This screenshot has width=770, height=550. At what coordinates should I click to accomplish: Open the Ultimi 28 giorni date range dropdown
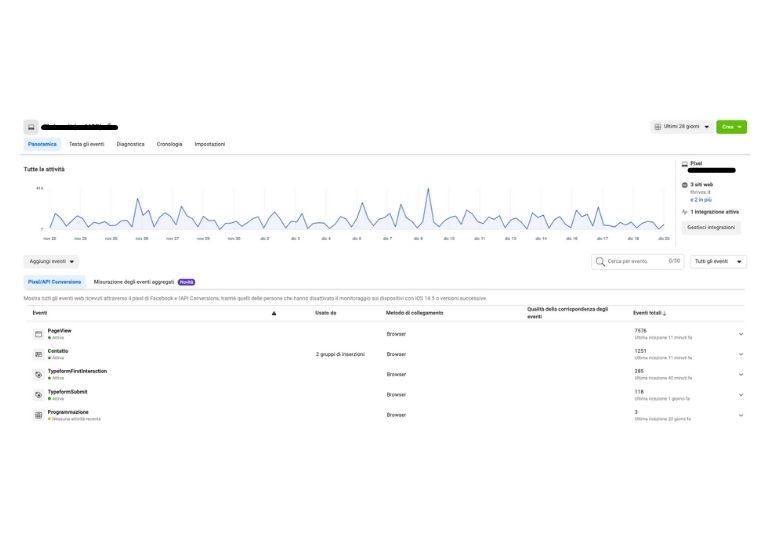coord(682,127)
